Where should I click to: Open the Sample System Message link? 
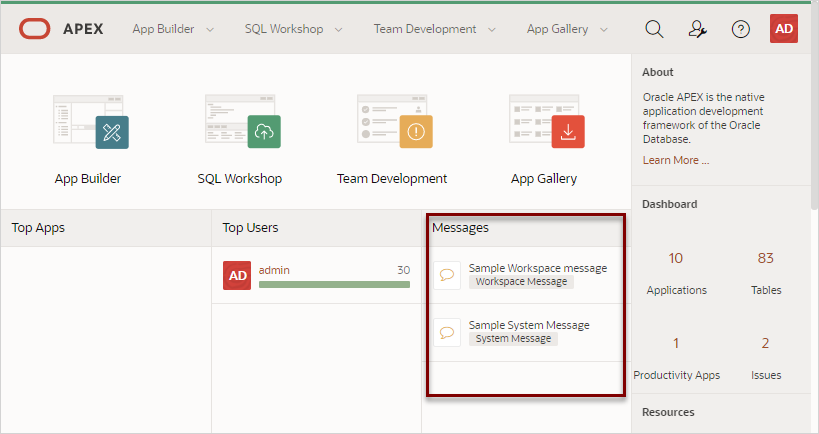pyautogui.click(x=529, y=325)
